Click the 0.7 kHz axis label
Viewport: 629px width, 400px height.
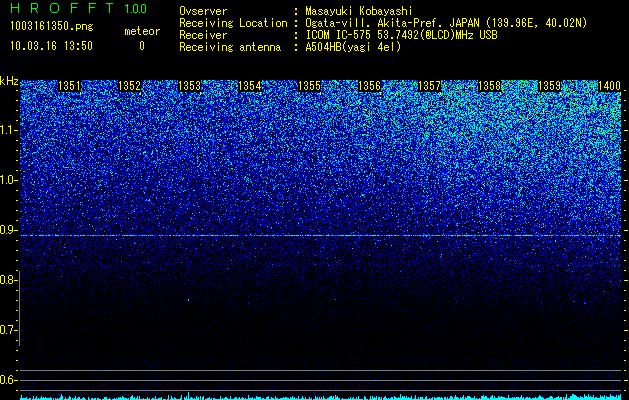9,330
